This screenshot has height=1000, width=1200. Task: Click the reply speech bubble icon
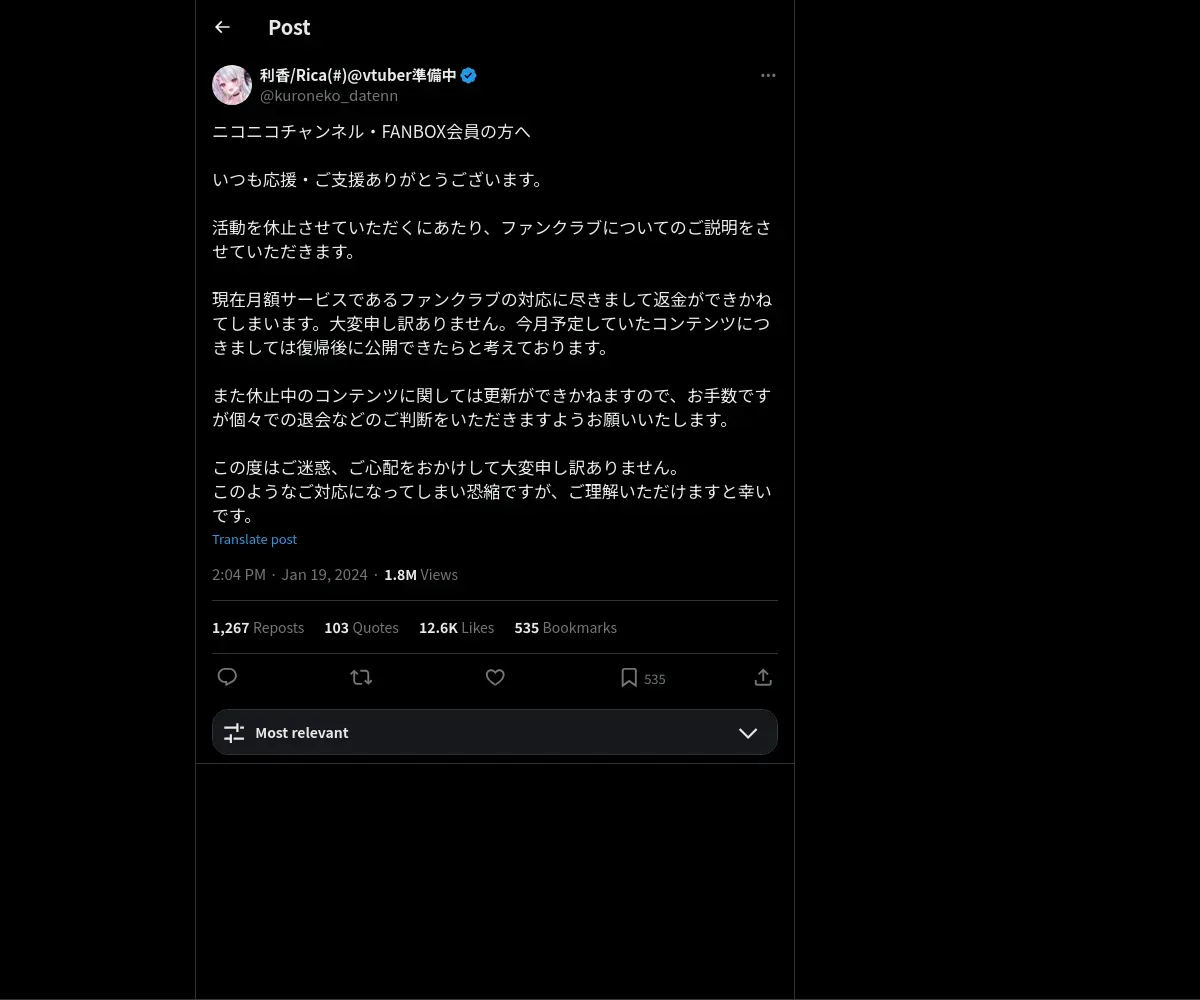pos(227,678)
